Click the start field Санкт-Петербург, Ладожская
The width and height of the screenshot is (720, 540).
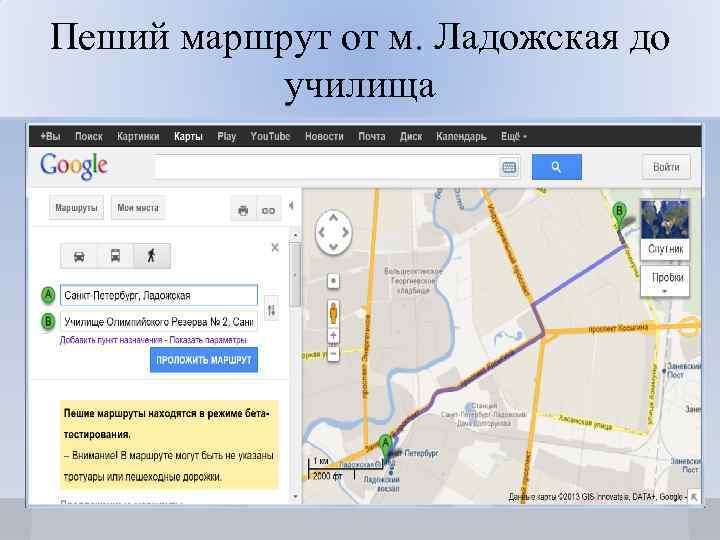point(159,295)
